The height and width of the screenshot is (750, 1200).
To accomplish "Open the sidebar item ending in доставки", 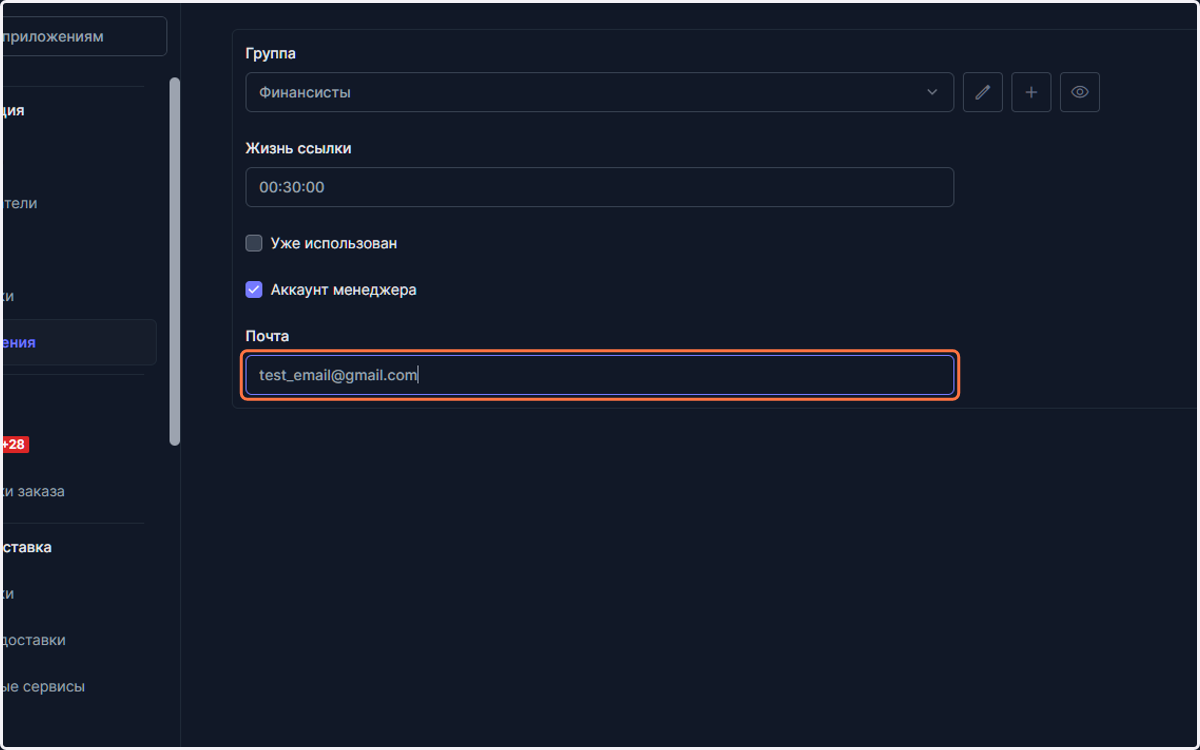I will [x=33, y=640].
